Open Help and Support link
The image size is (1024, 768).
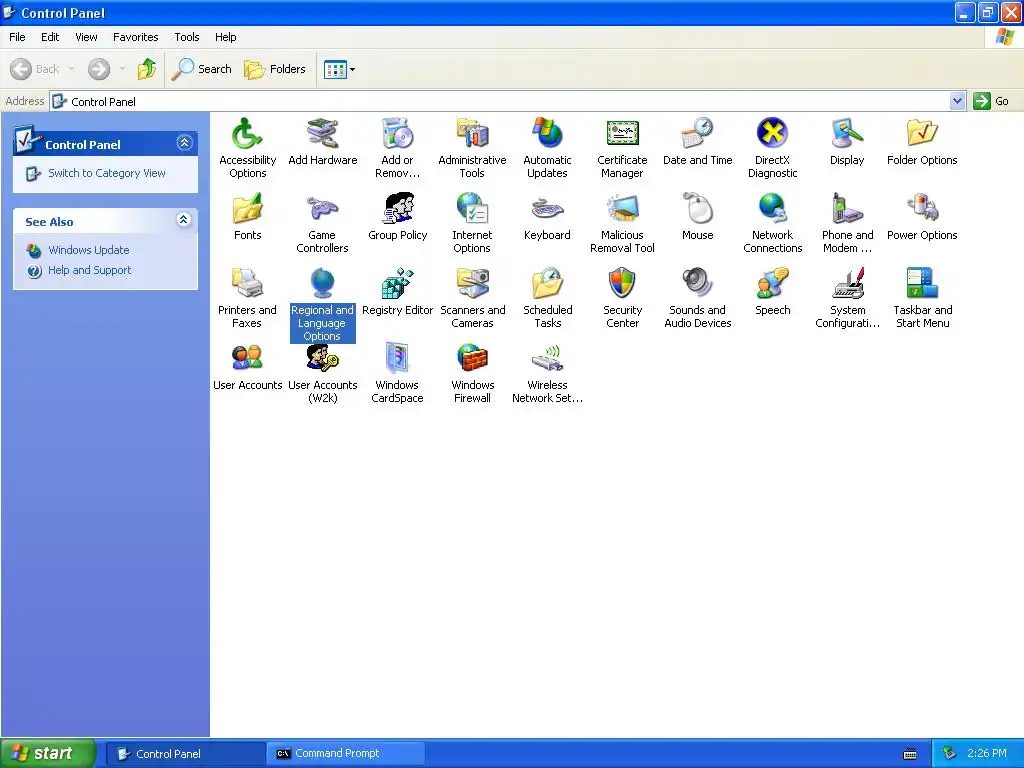click(x=89, y=270)
